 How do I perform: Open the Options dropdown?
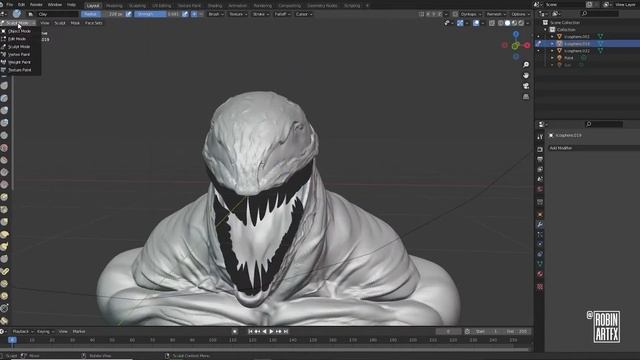[520, 14]
